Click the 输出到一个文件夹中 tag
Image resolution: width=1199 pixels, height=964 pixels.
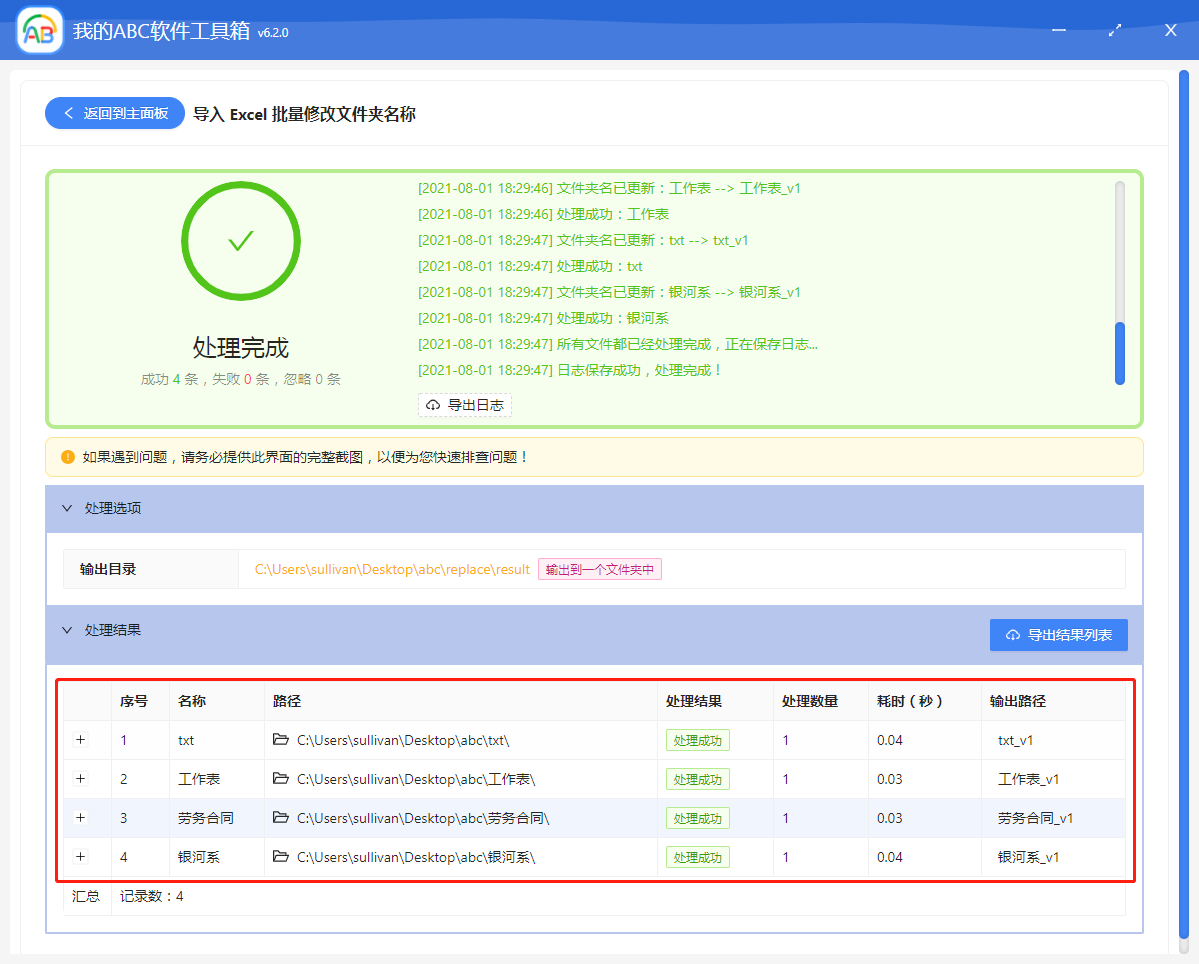point(600,568)
